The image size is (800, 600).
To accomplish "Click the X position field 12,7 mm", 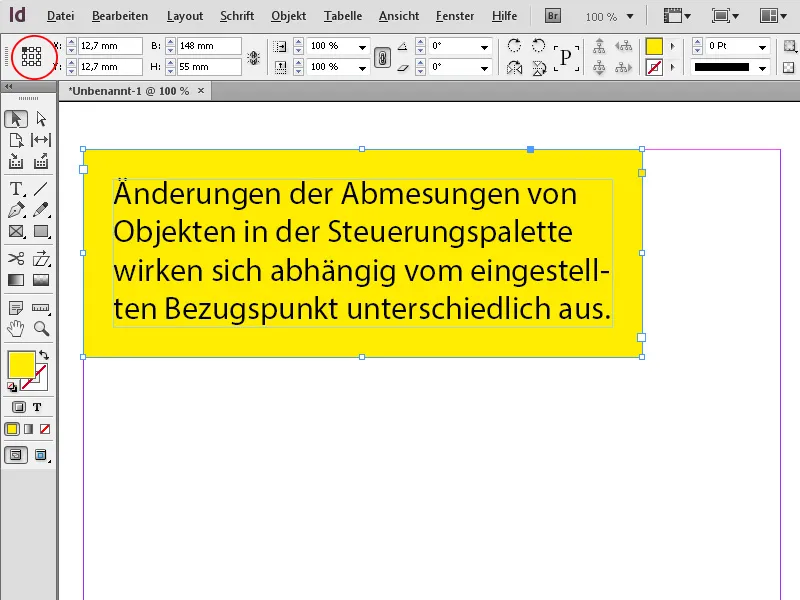I will pos(110,46).
